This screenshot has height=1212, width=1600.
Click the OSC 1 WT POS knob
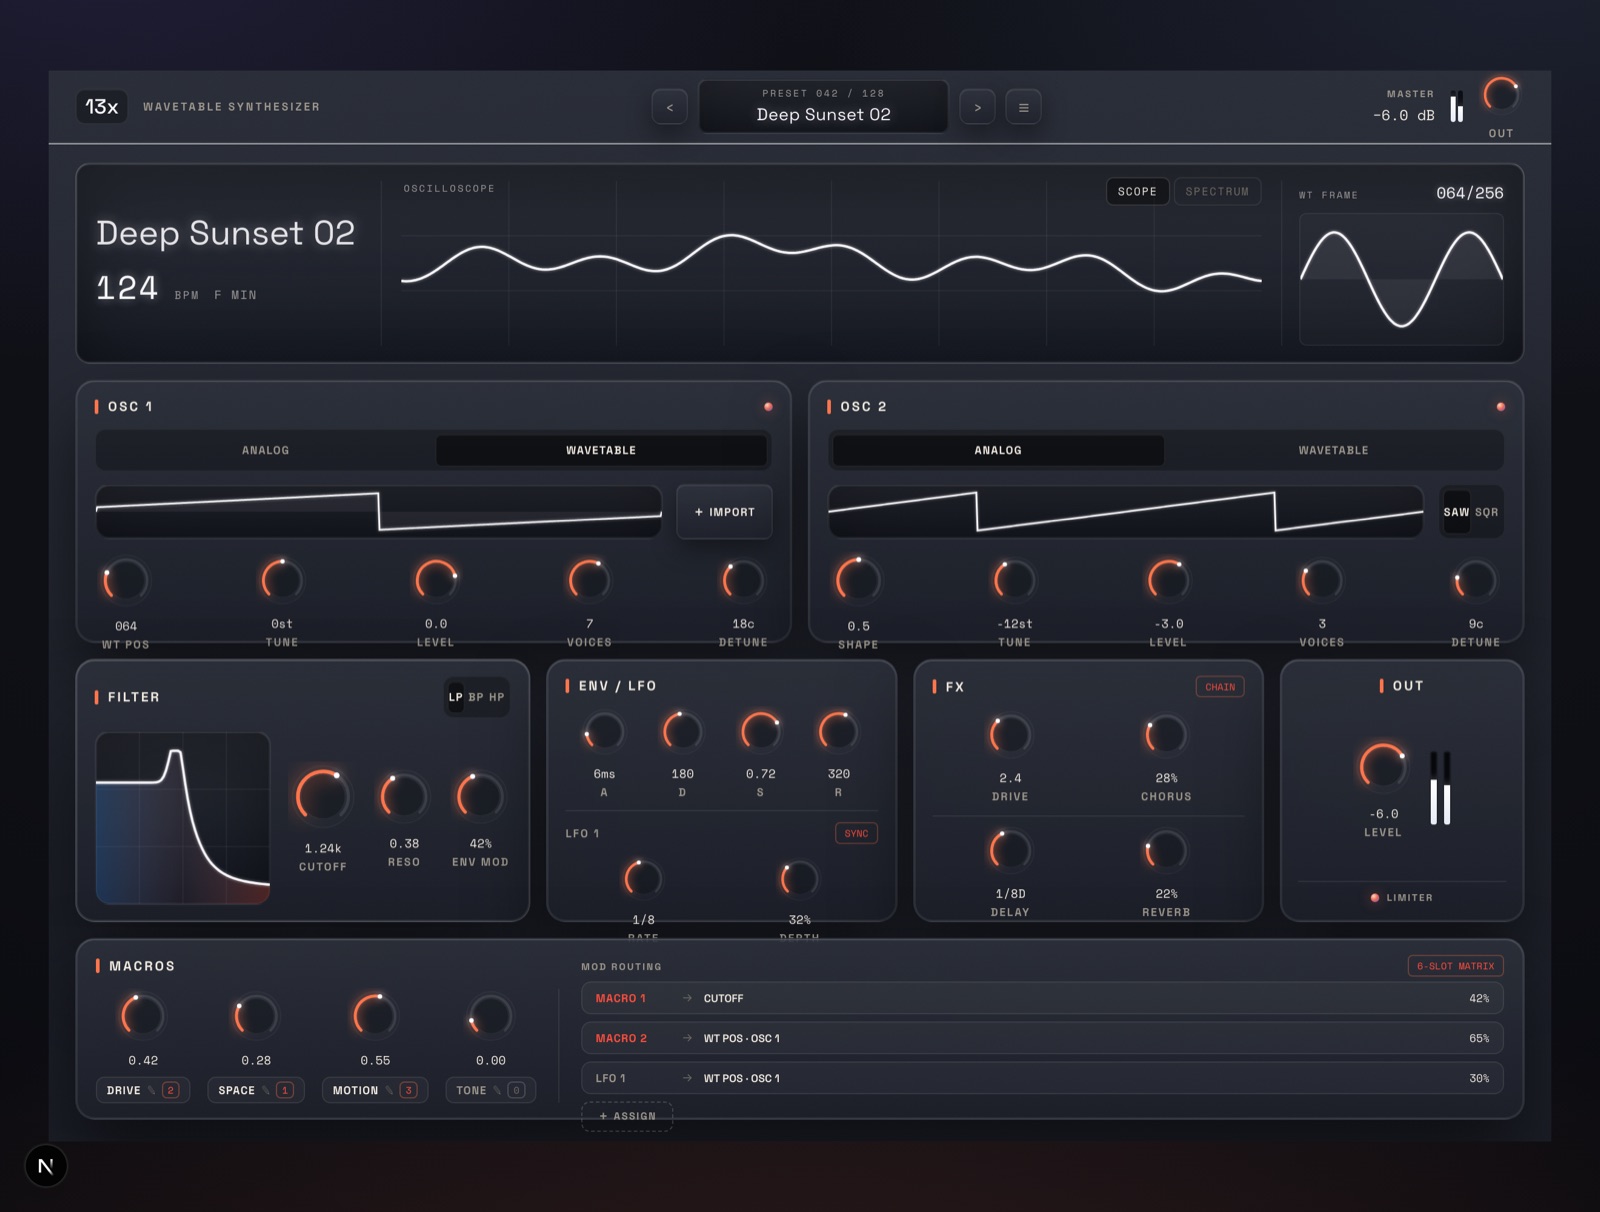126,581
